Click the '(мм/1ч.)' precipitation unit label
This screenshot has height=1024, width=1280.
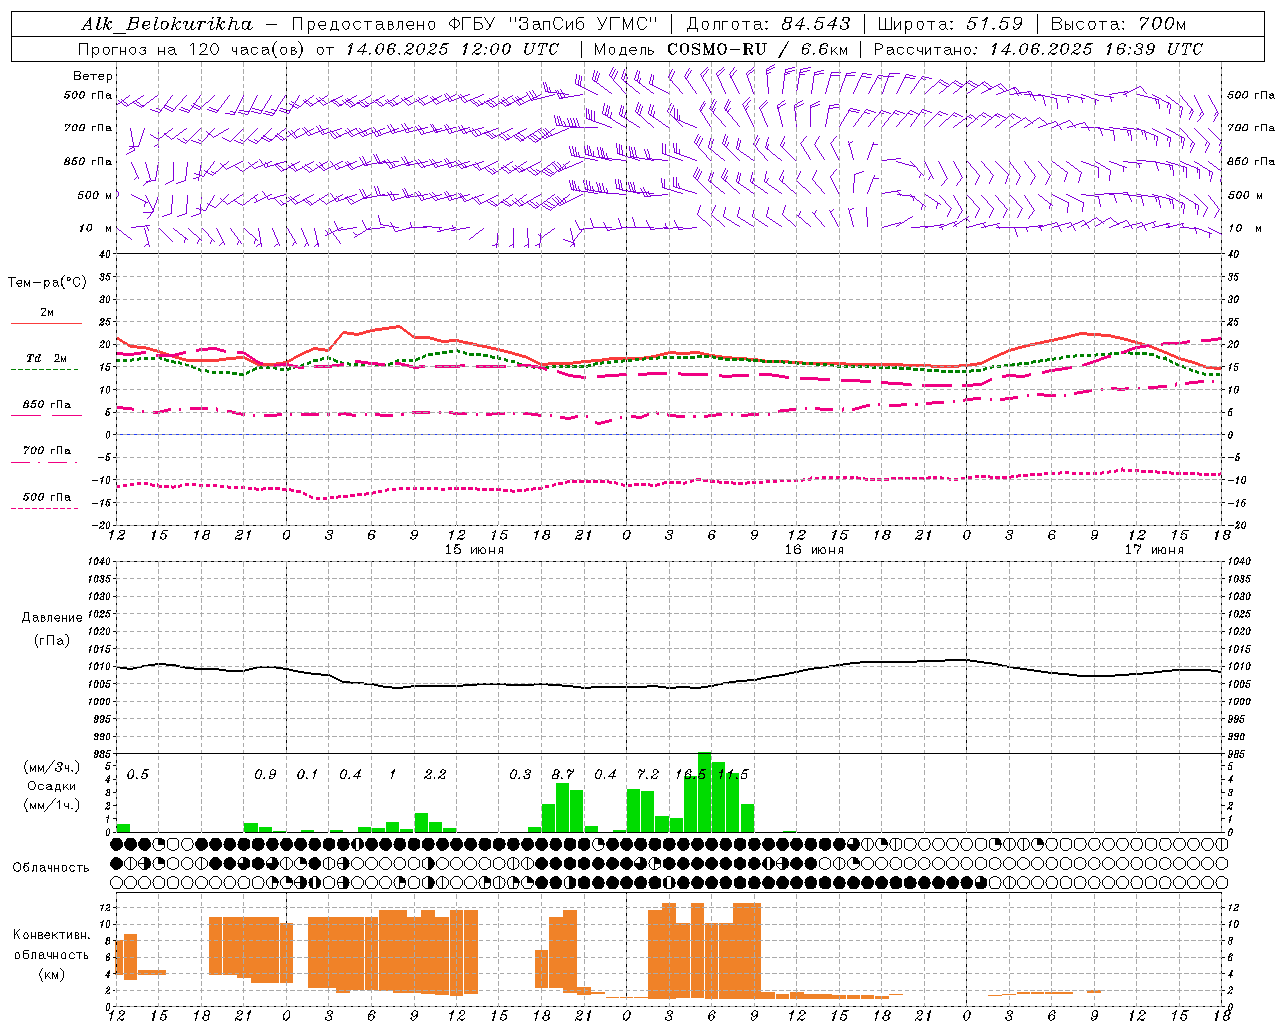(x=51, y=805)
